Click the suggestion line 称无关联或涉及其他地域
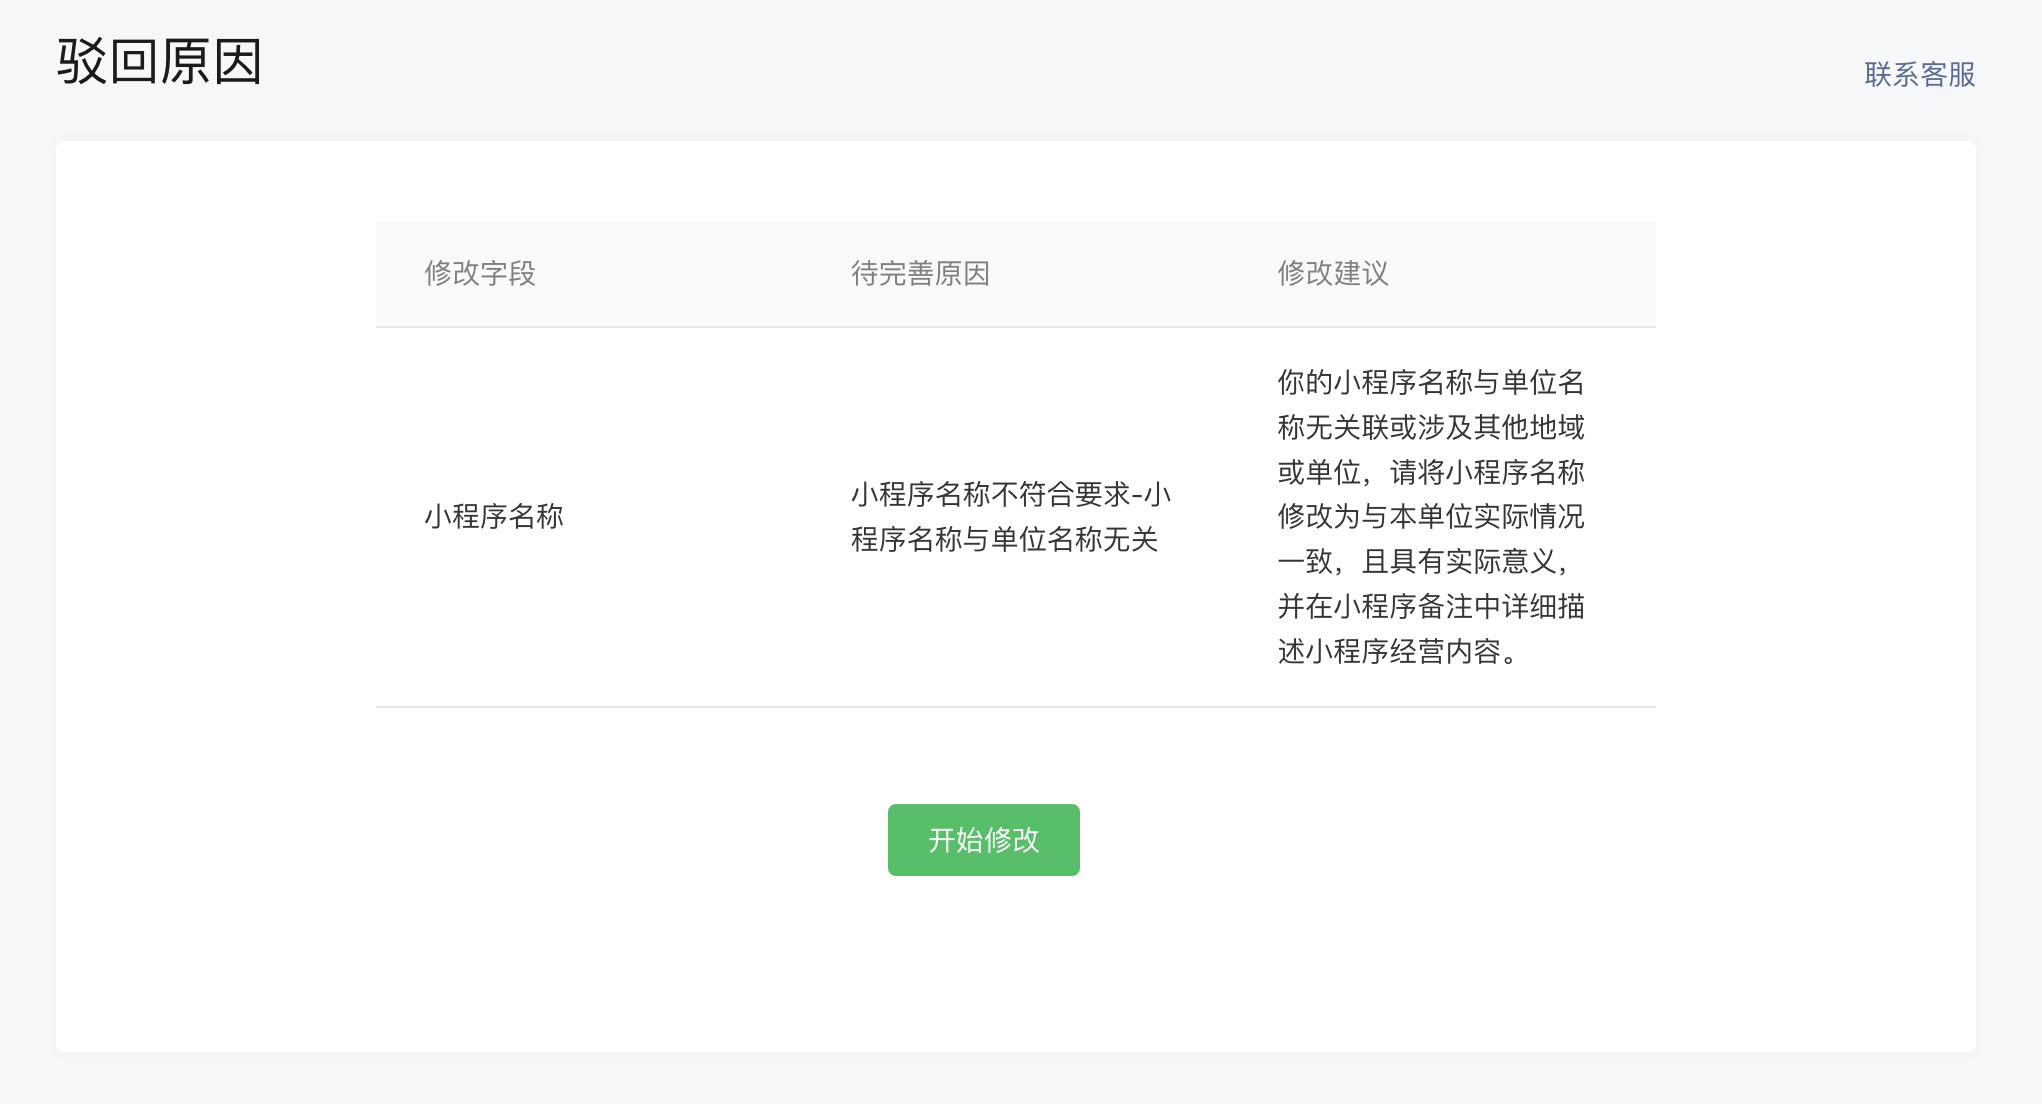The image size is (2042, 1104). coord(1431,427)
